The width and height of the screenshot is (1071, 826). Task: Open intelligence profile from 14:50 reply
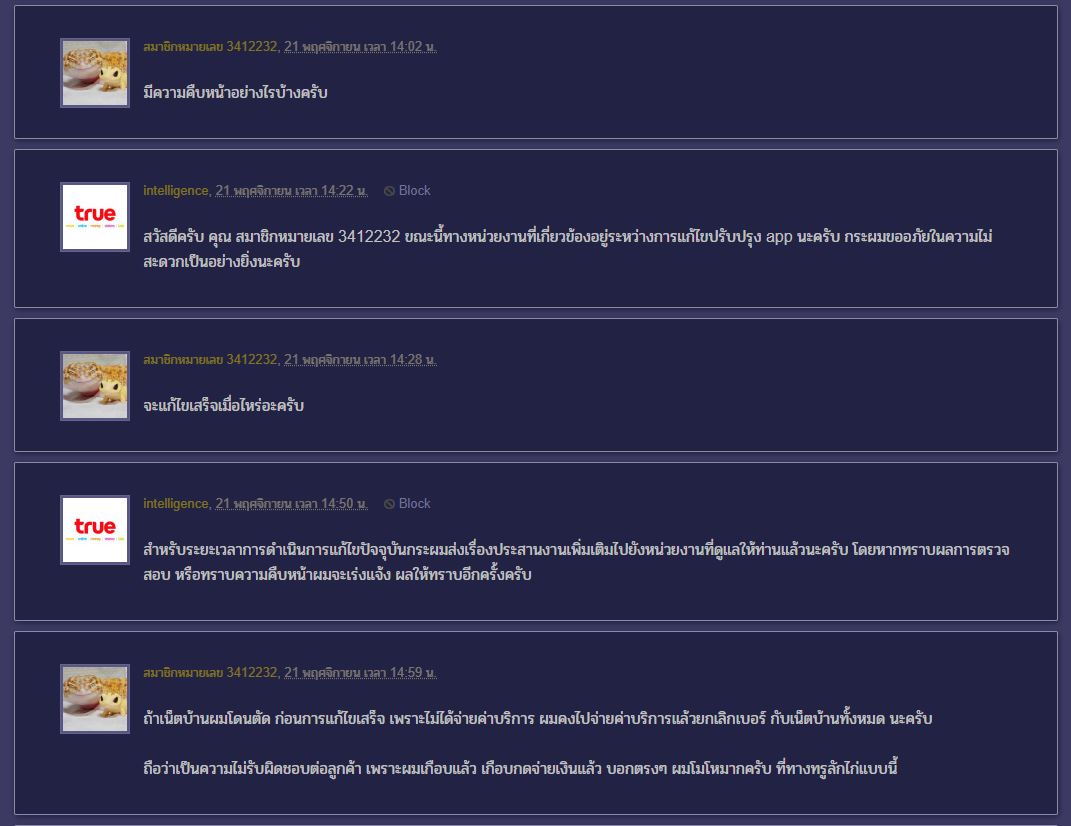[176, 504]
